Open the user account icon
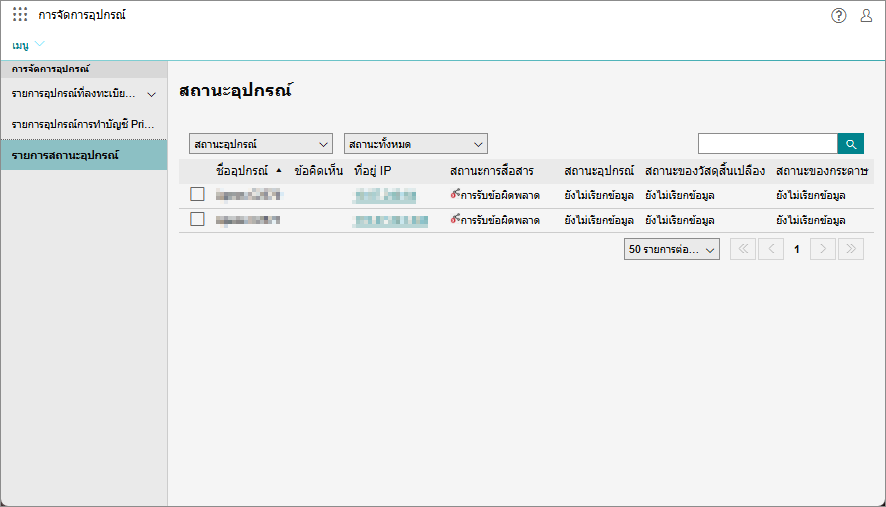This screenshot has height=507, width=886. (866, 15)
